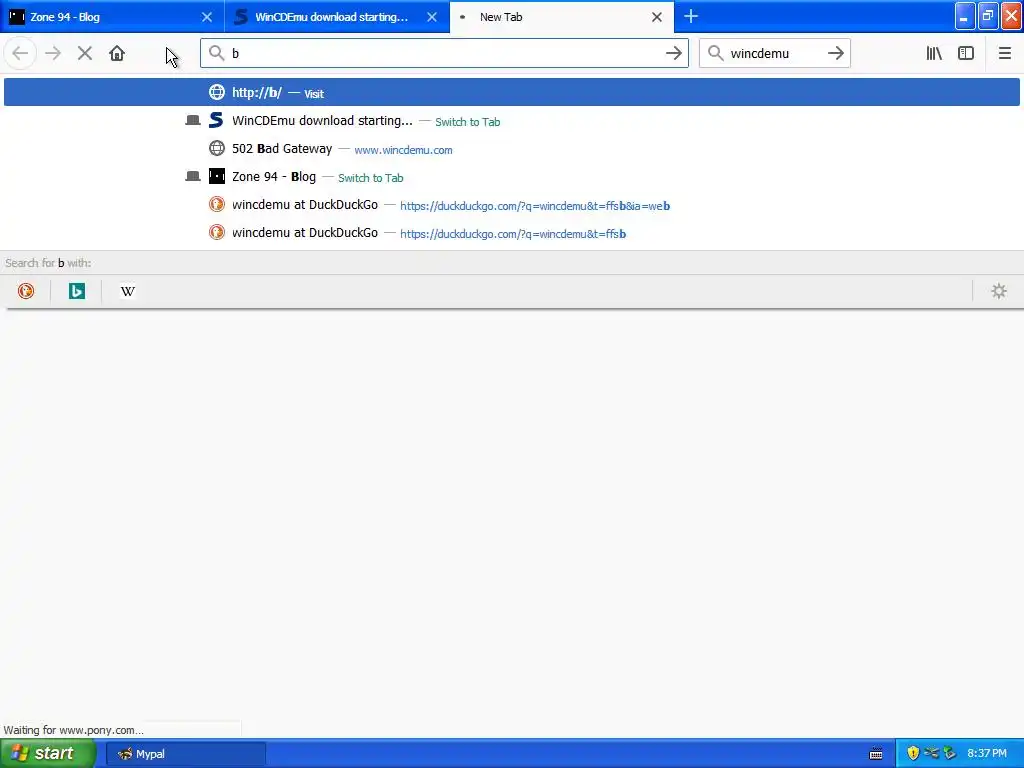Open DuckDuckGo suggestion ending with ia=web
The width and height of the screenshot is (1024, 768).
coord(512,205)
